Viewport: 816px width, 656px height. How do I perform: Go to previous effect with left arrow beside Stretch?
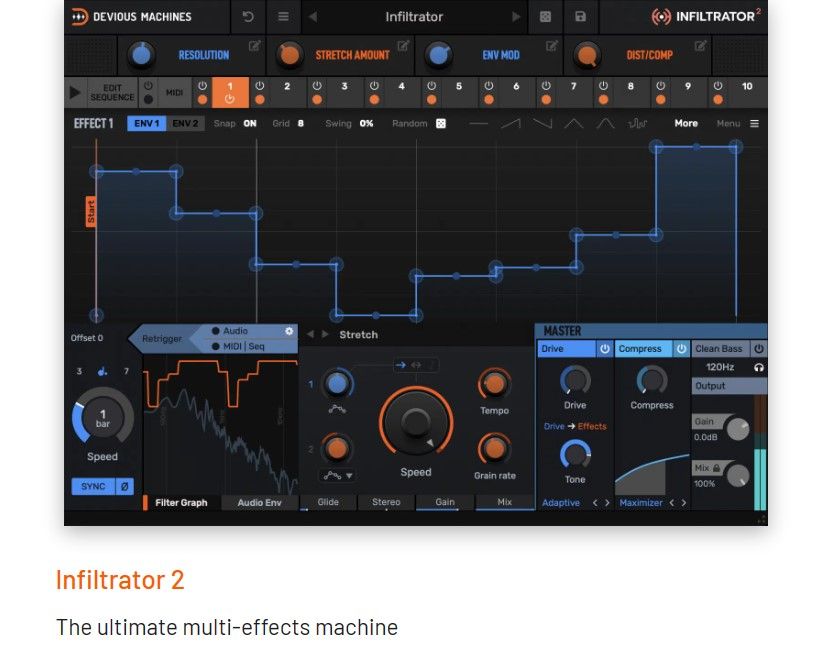(x=310, y=335)
